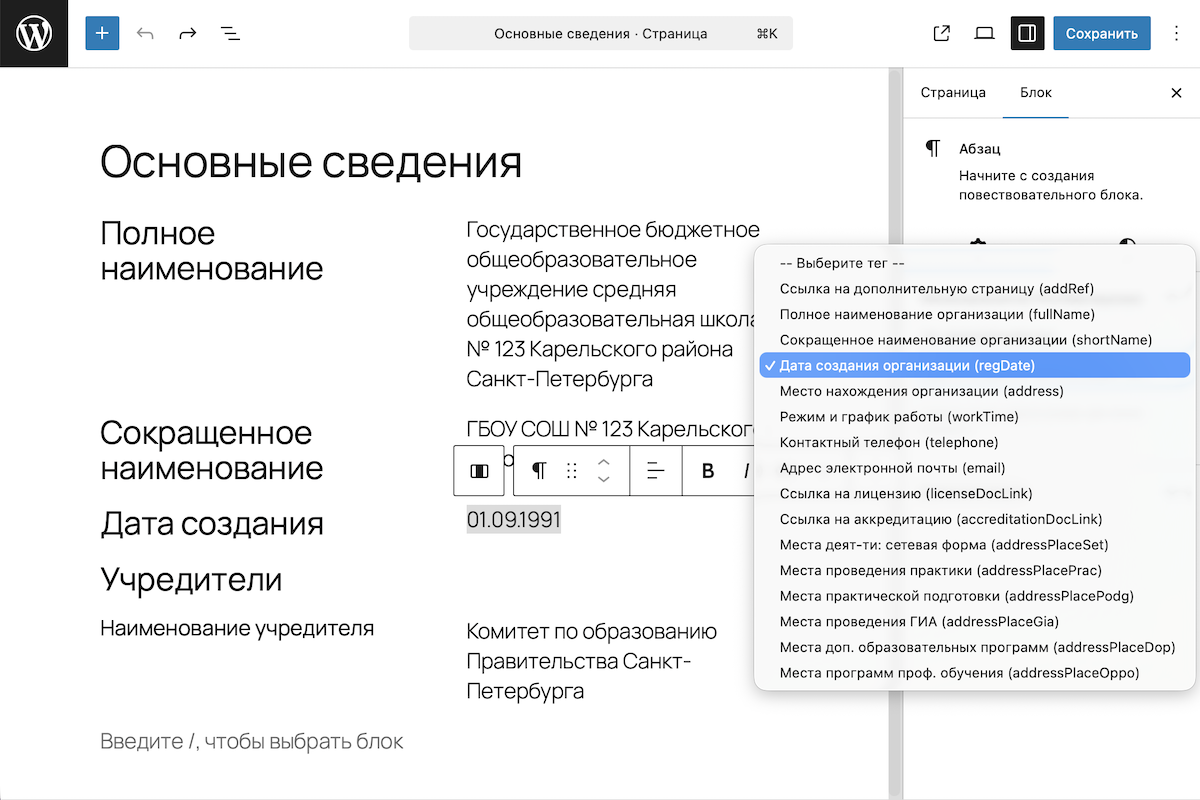
Task: Select parent columns block icon in toolbar
Action: tap(479, 471)
